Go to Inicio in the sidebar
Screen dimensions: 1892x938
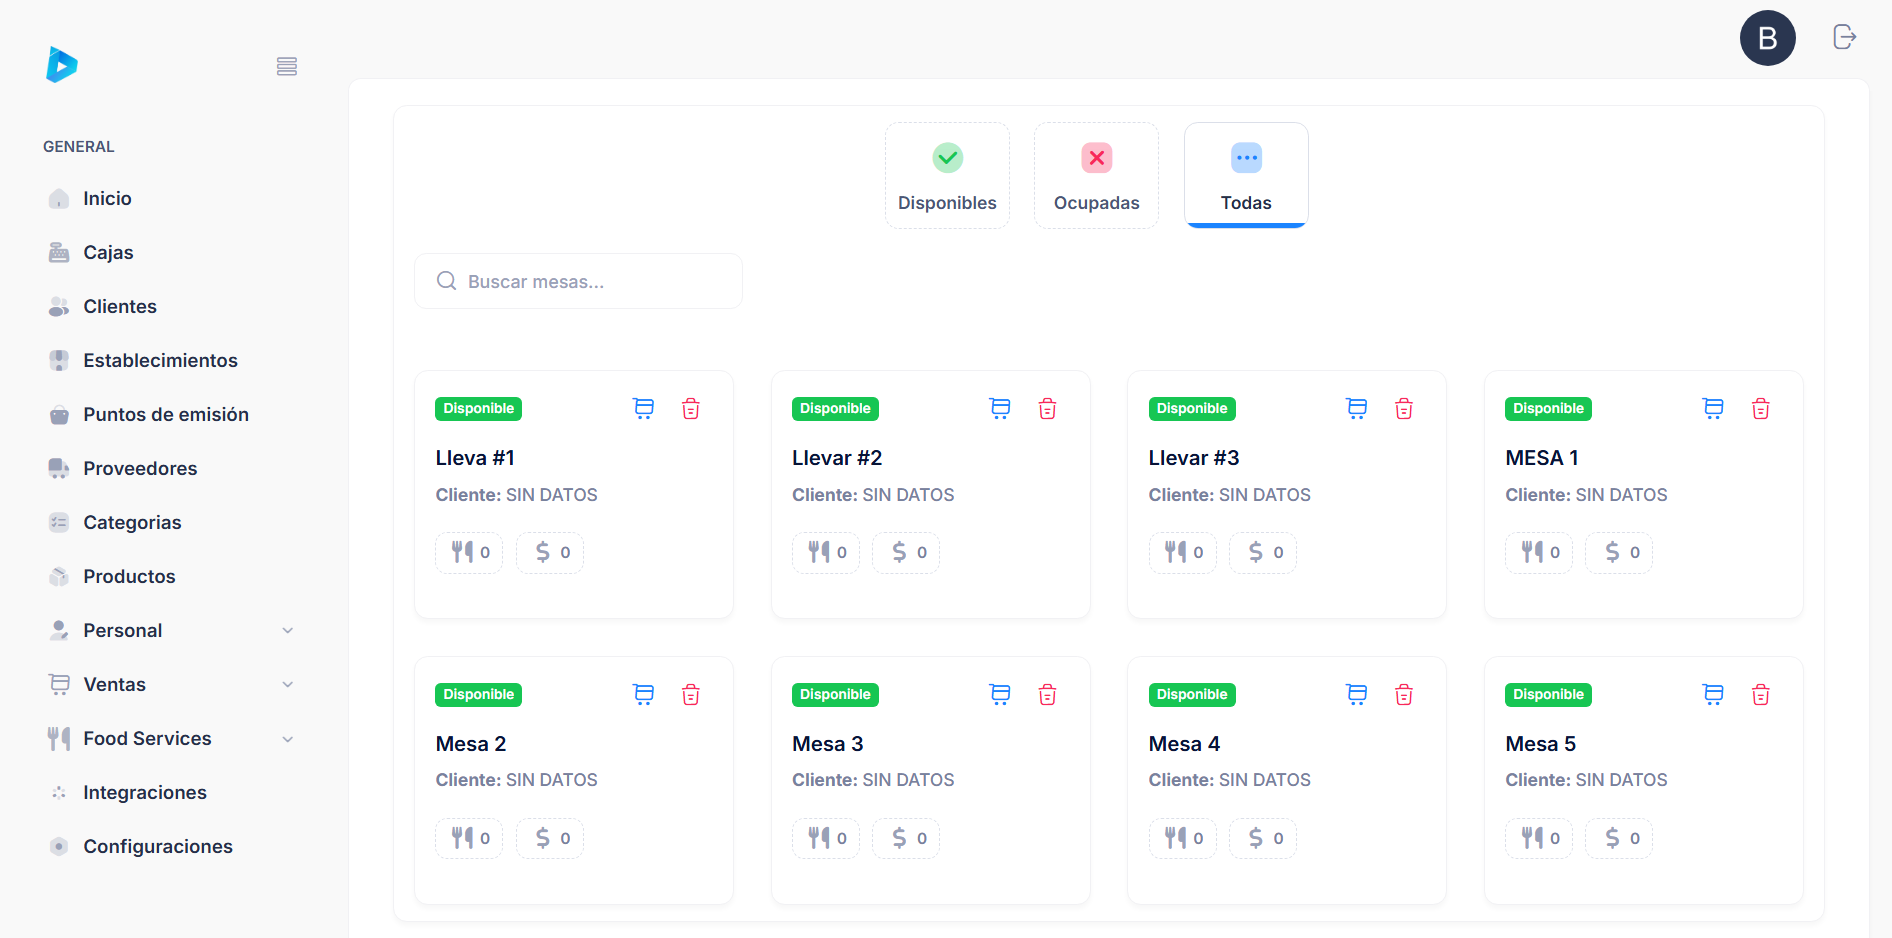tap(107, 198)
